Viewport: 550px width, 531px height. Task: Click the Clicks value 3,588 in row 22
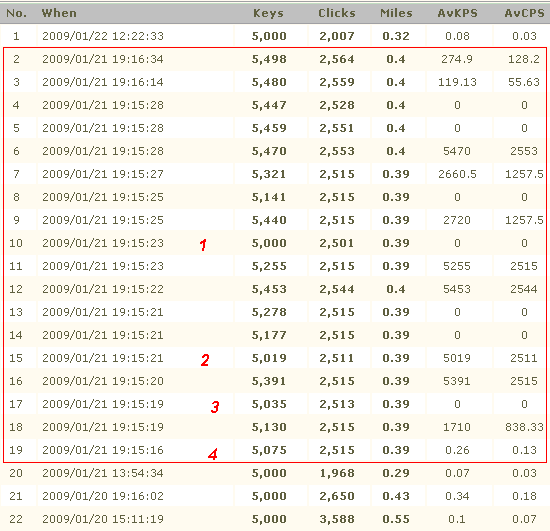click(337, 519)
